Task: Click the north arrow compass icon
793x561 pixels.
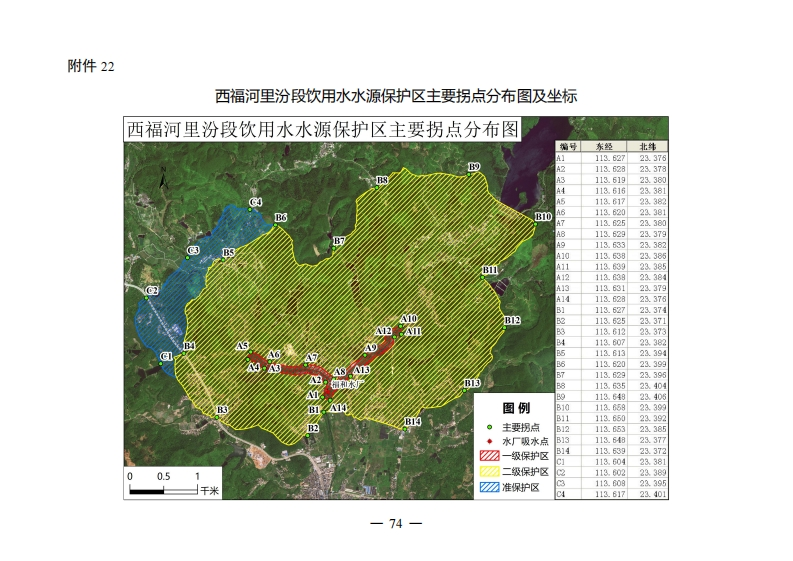Action: [162, 178]
